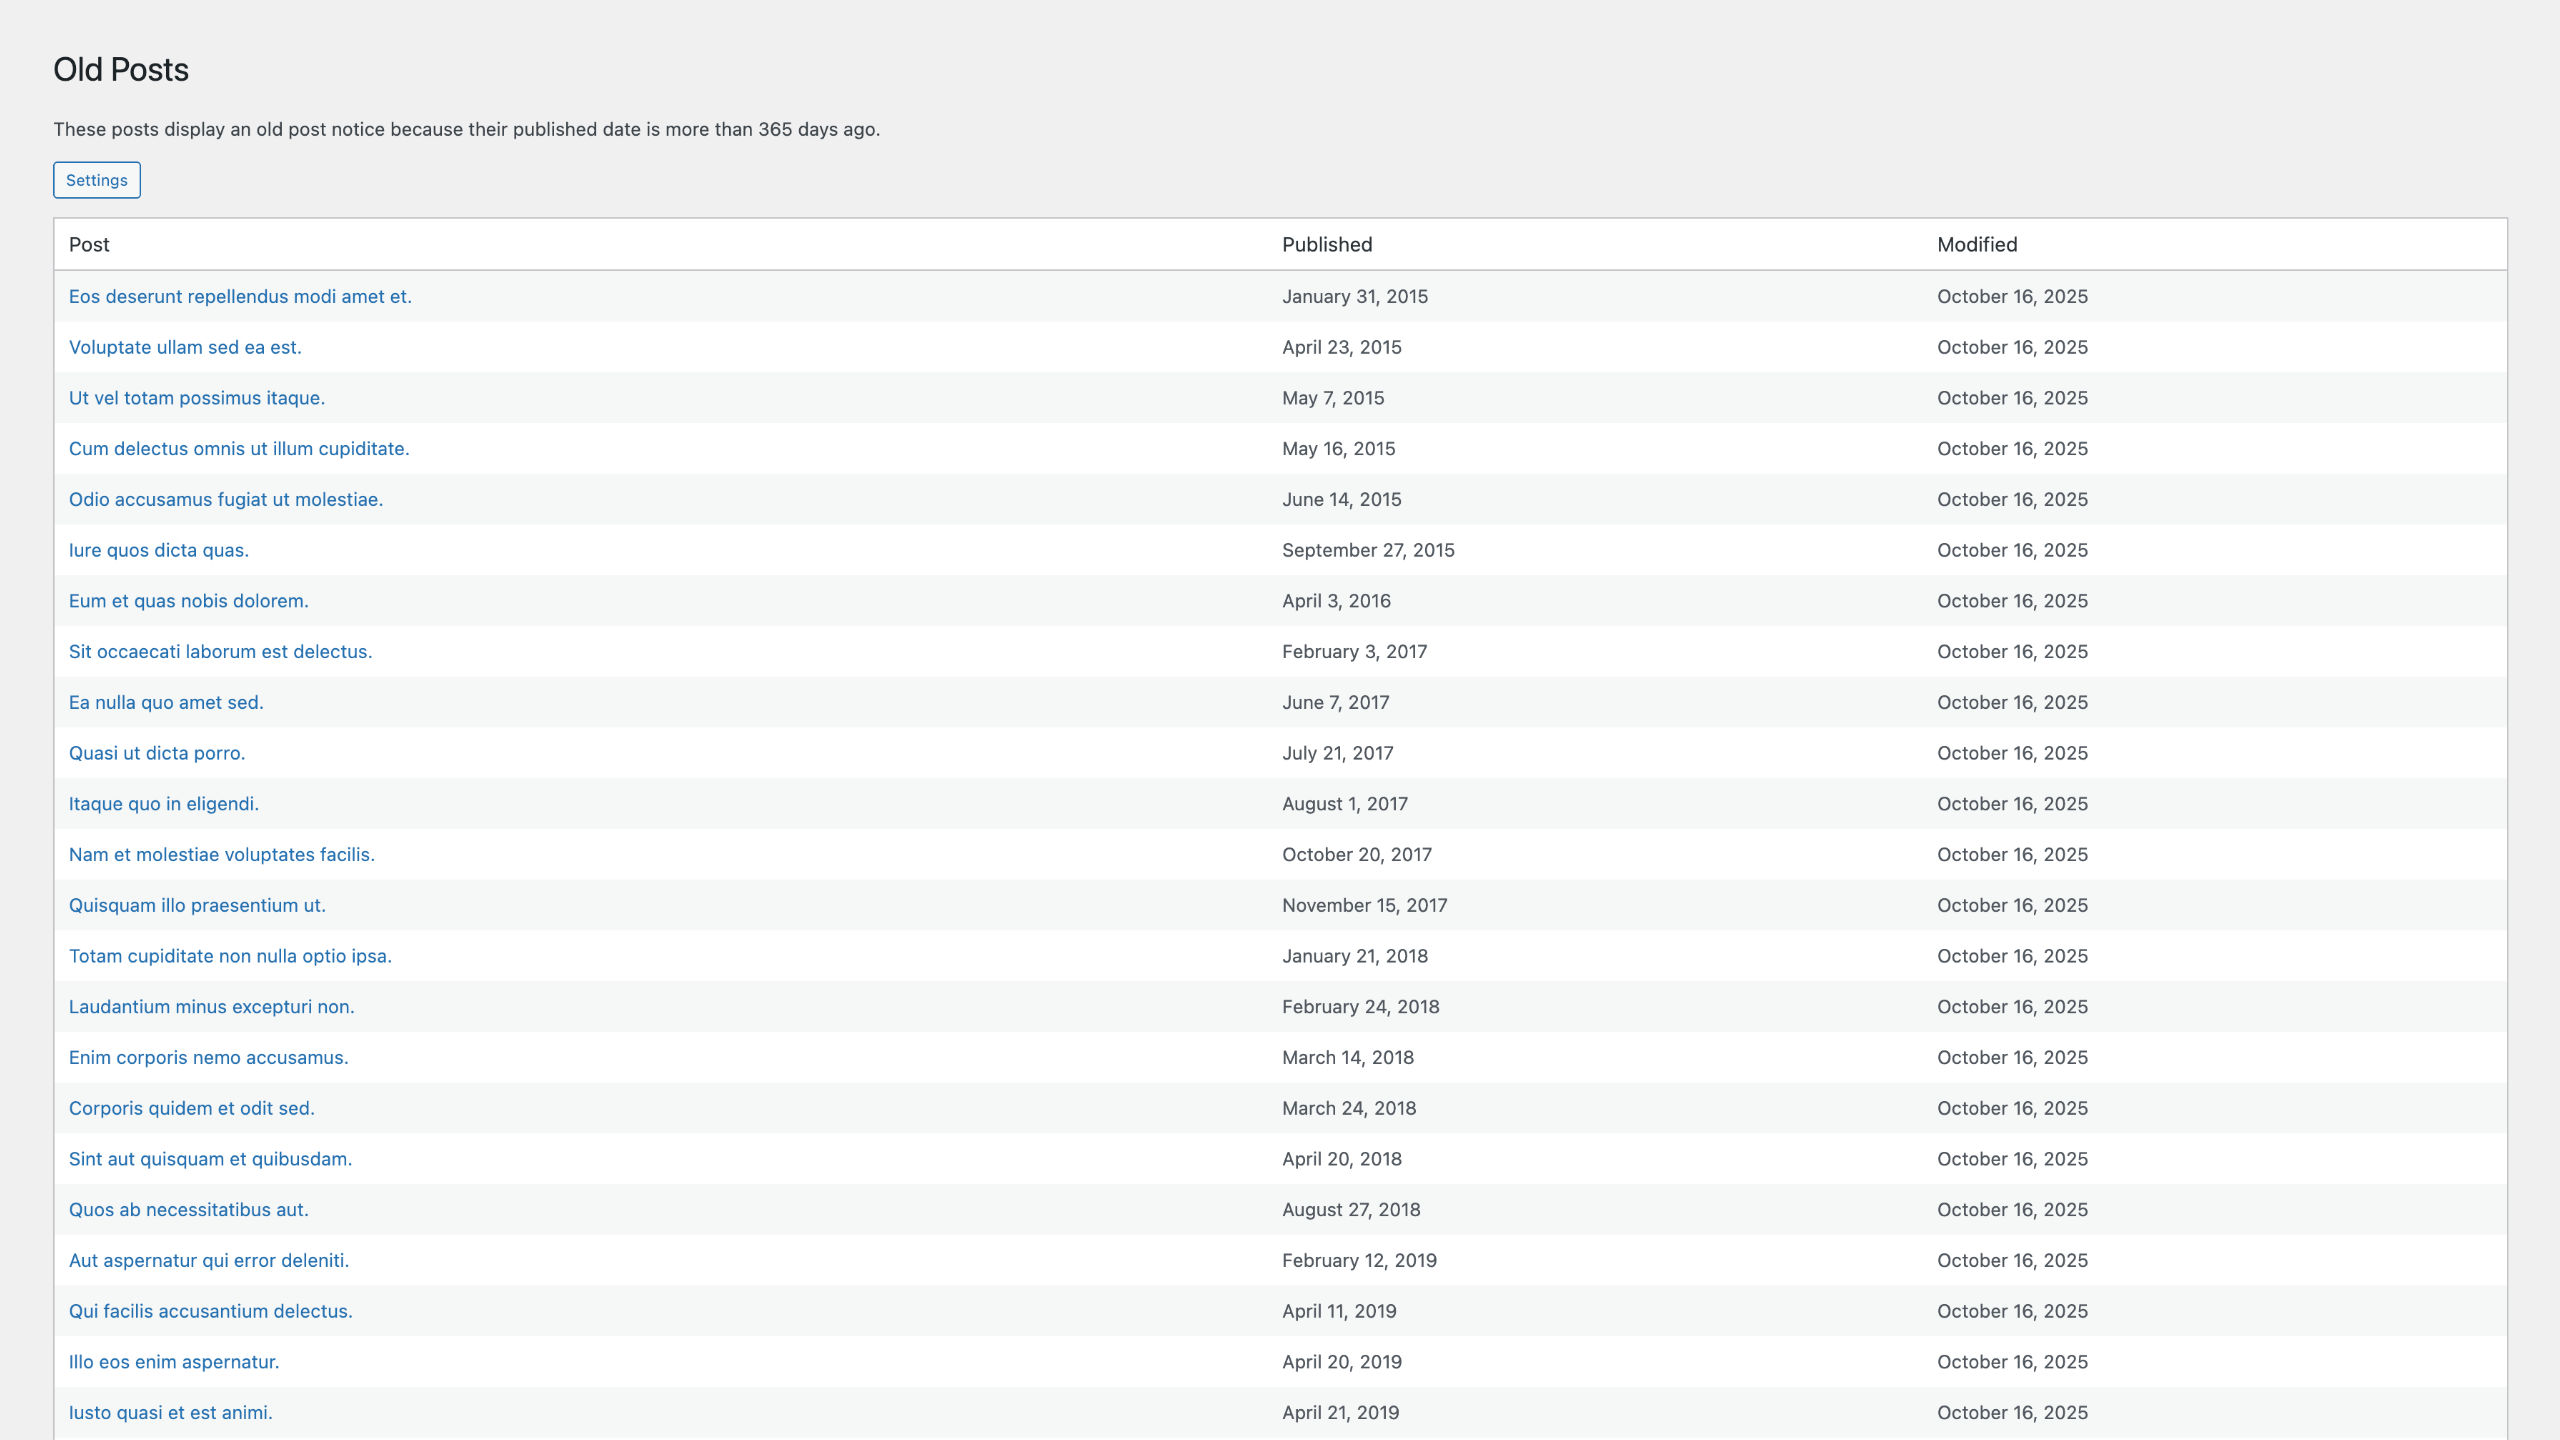This screenshot has width=2560, height=1440.
Task: Open post 'Eos deserunt repellendus modi amet et.'
Action: (240, 296)
